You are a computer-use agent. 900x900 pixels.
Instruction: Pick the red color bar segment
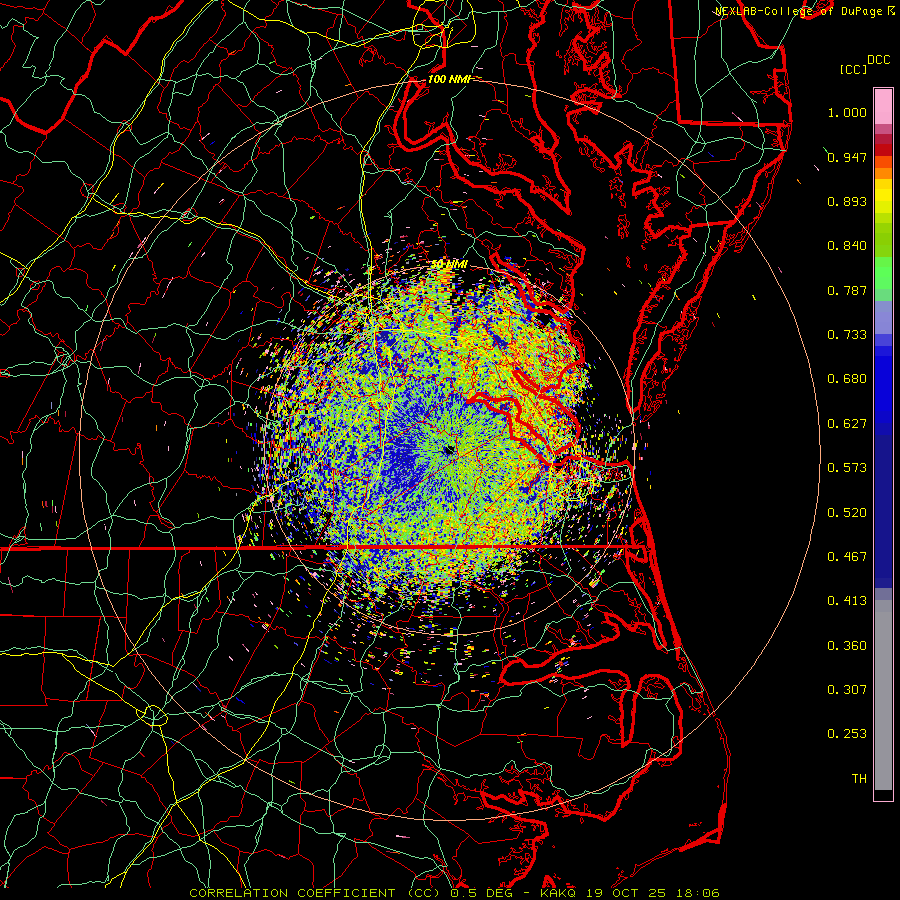[x=883, y=150]
